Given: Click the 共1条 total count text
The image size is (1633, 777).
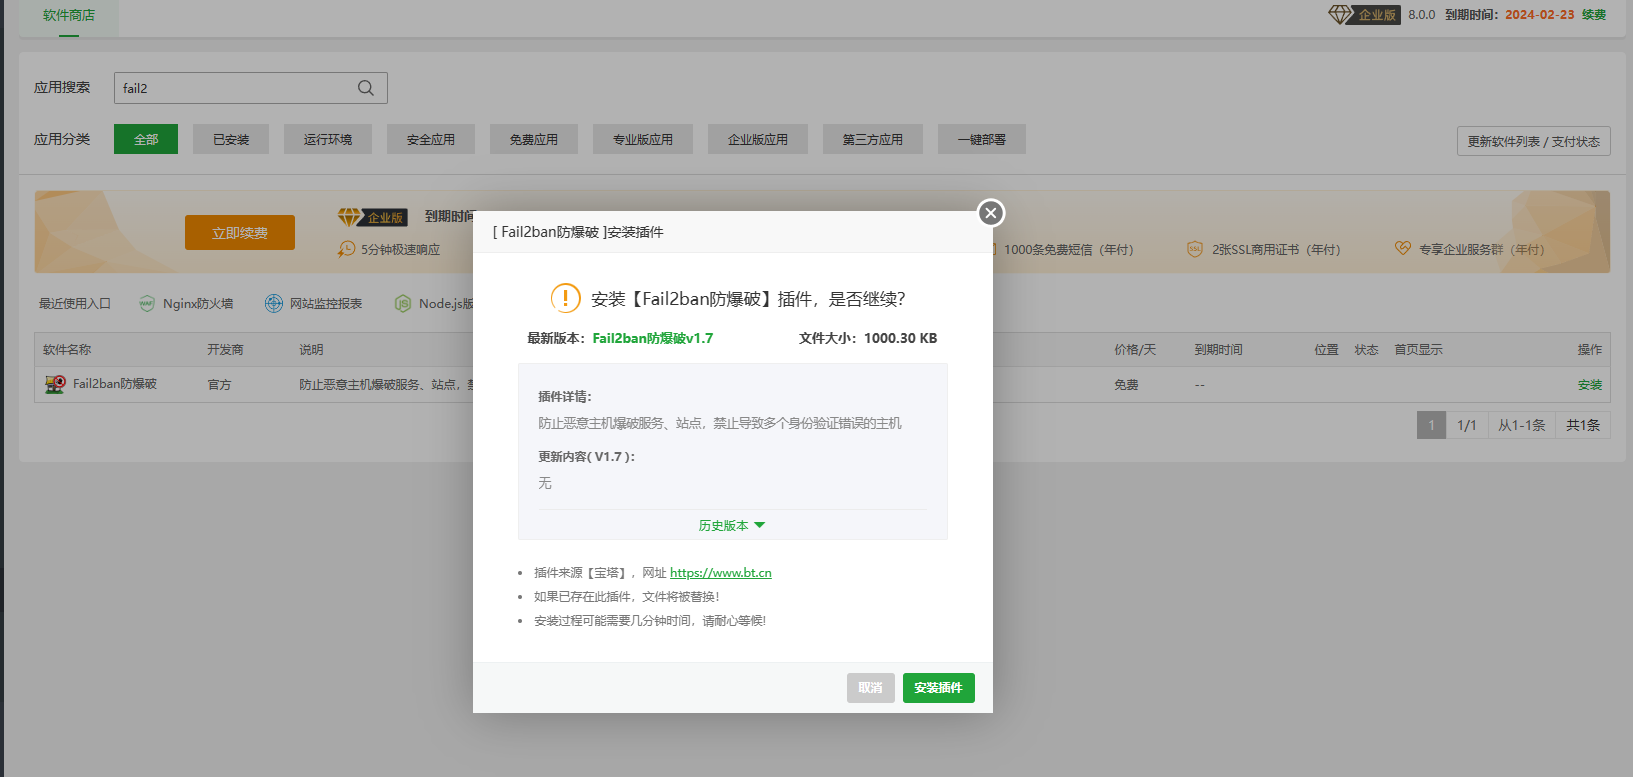Looking at the screenshot, I should point(1583,425).
